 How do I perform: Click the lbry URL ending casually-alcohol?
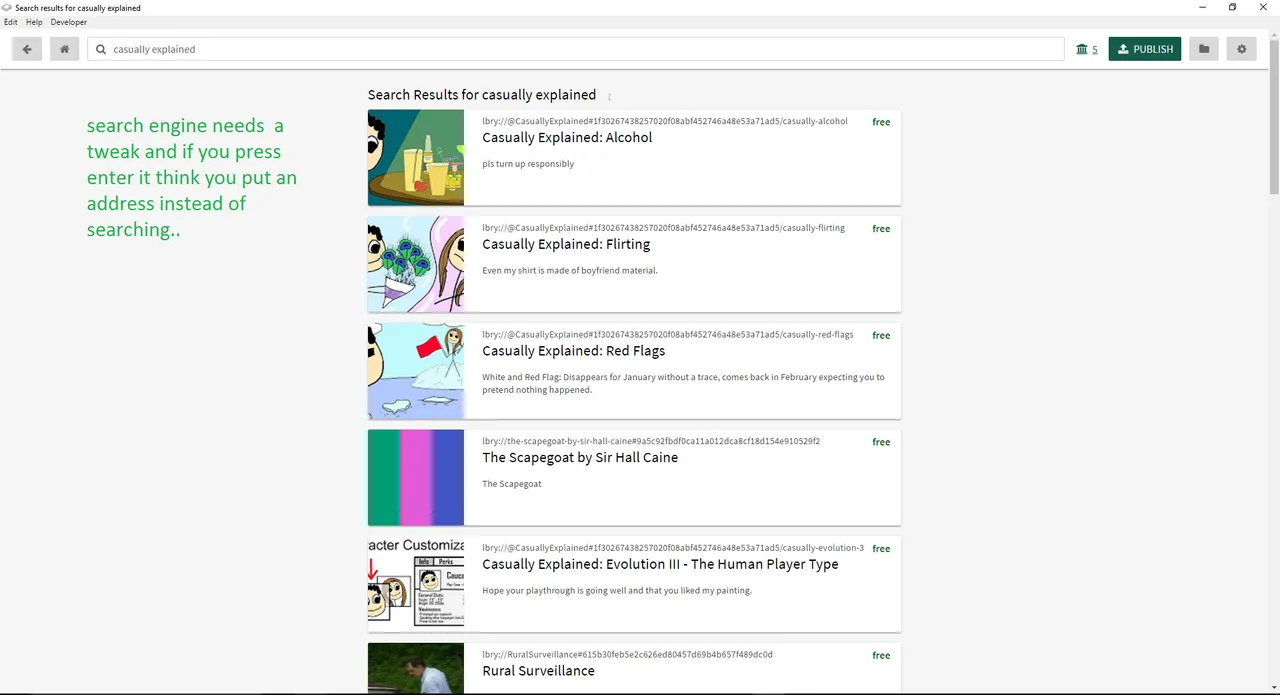(665, 121)
